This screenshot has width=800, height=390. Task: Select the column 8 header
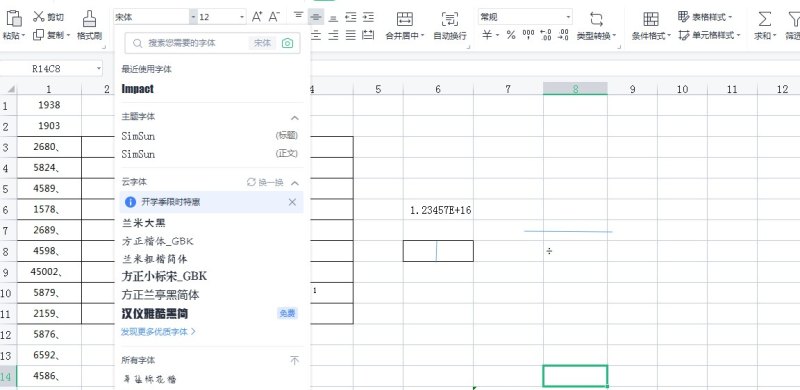click(575, 89)
